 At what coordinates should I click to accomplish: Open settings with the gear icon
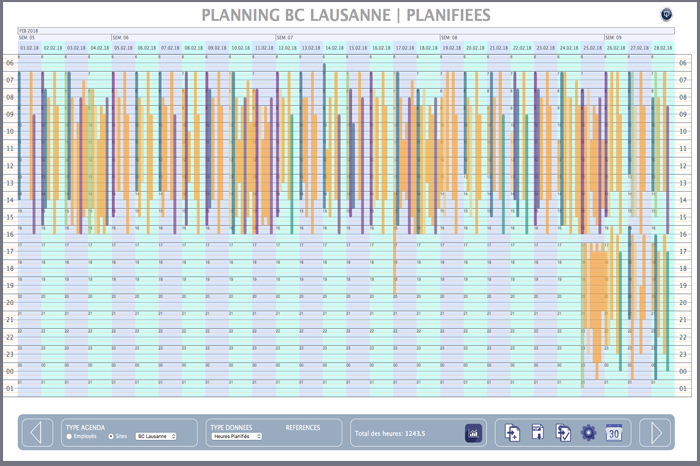[x=588, y=433]
